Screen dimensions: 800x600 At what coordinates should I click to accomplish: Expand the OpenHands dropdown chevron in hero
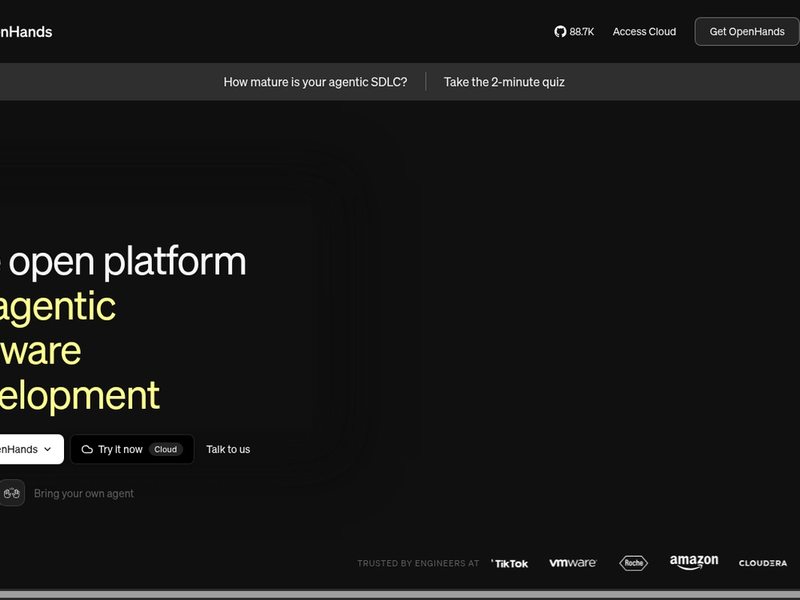47,449
